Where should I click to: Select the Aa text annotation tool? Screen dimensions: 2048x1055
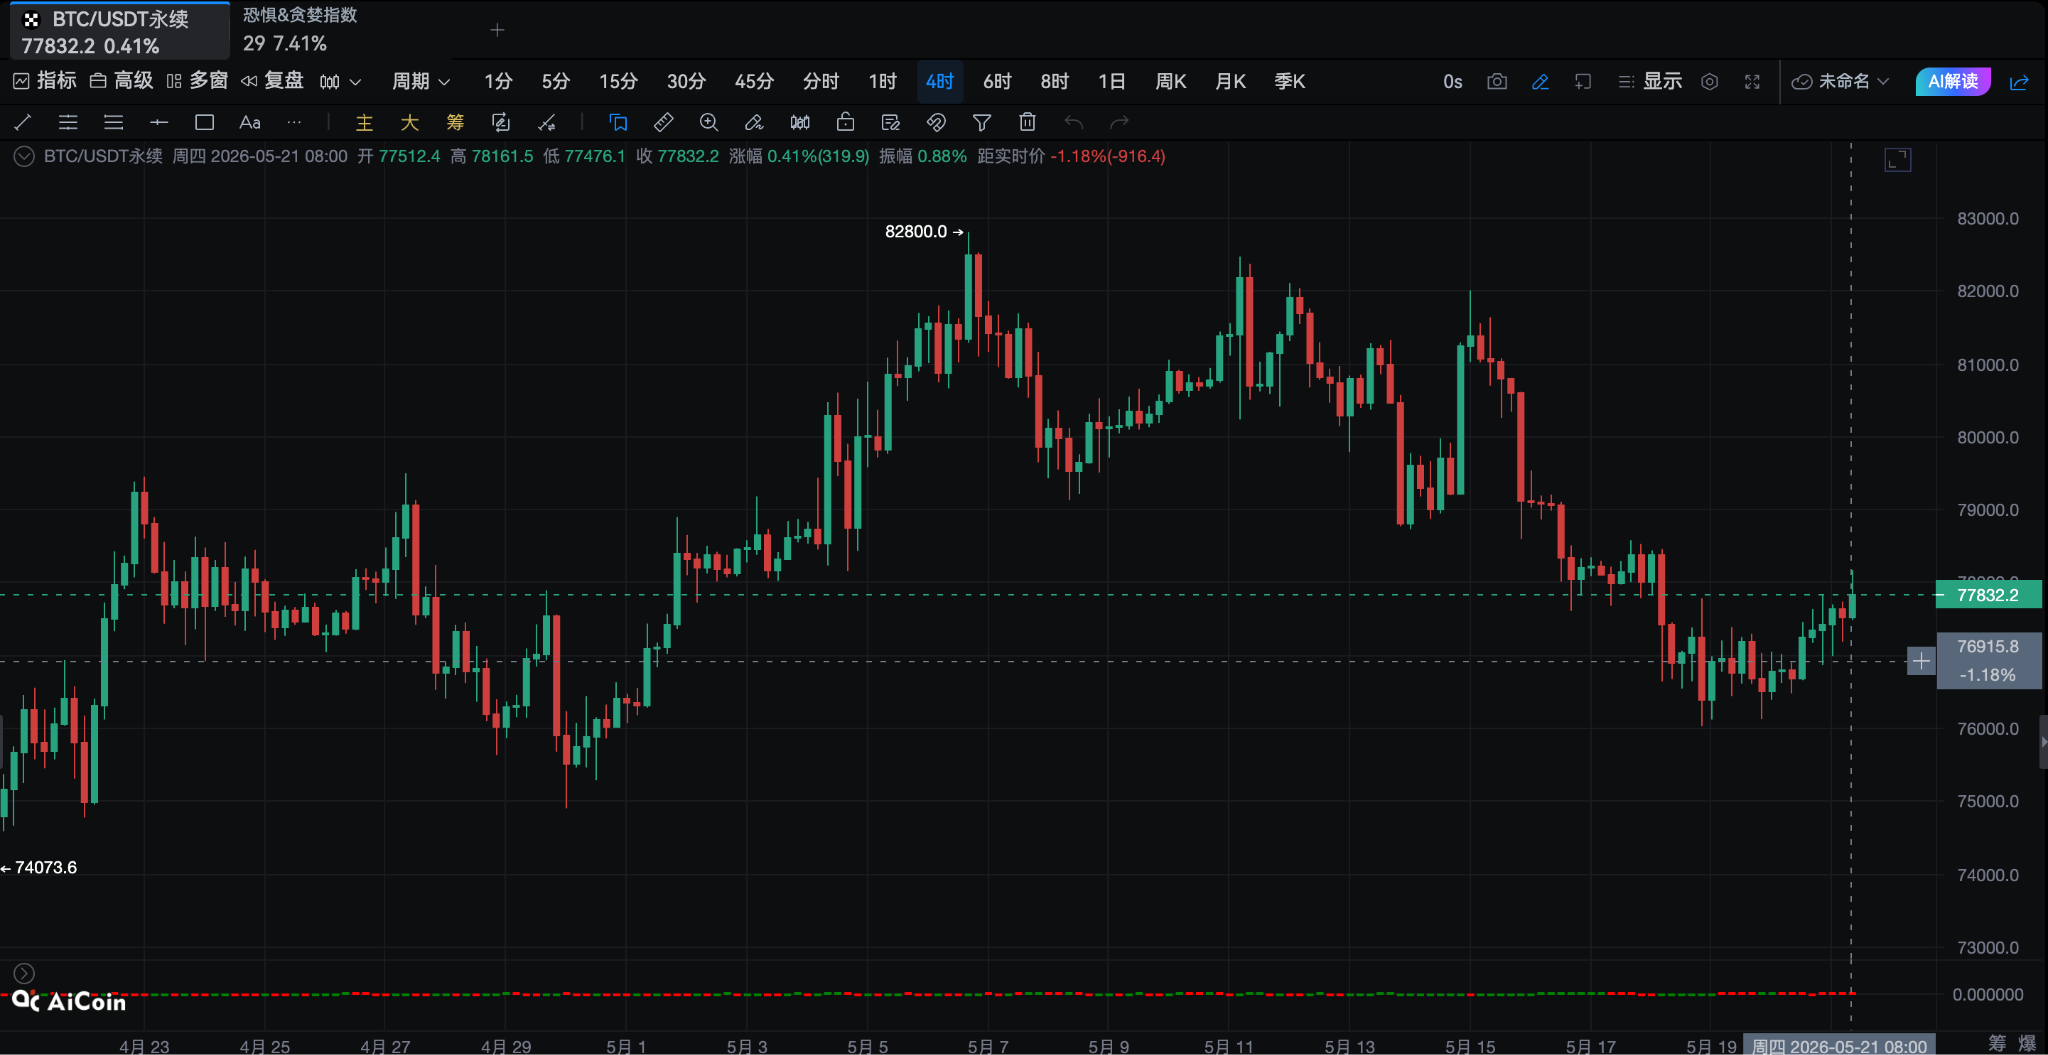pos(250,122)
